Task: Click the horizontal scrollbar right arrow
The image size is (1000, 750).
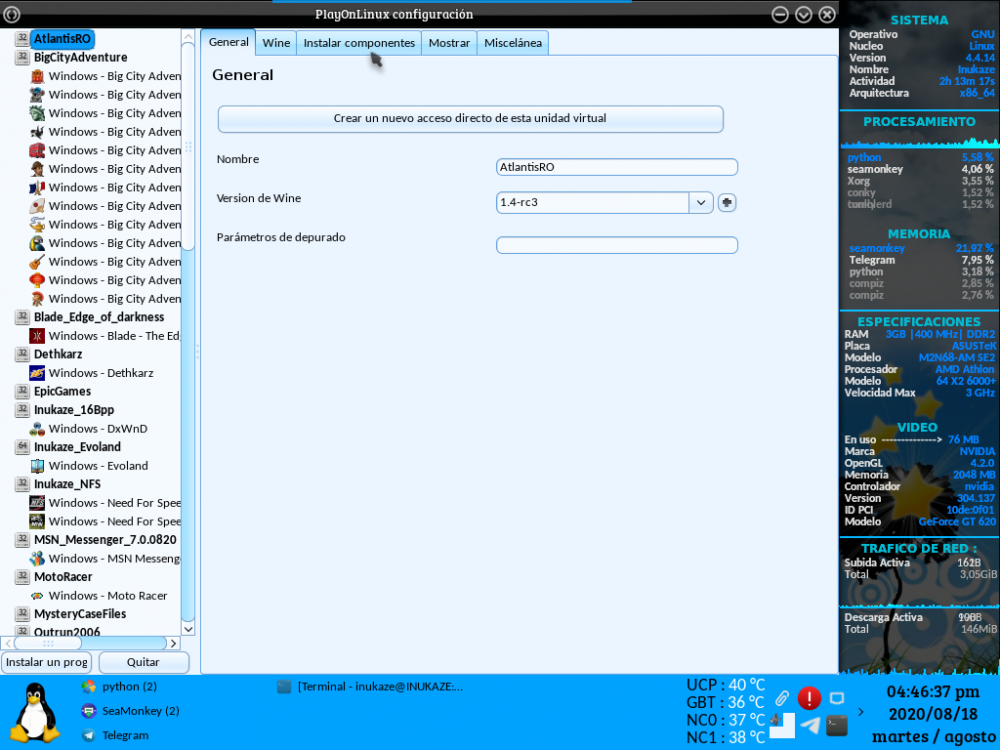Action: coord(173,643)
